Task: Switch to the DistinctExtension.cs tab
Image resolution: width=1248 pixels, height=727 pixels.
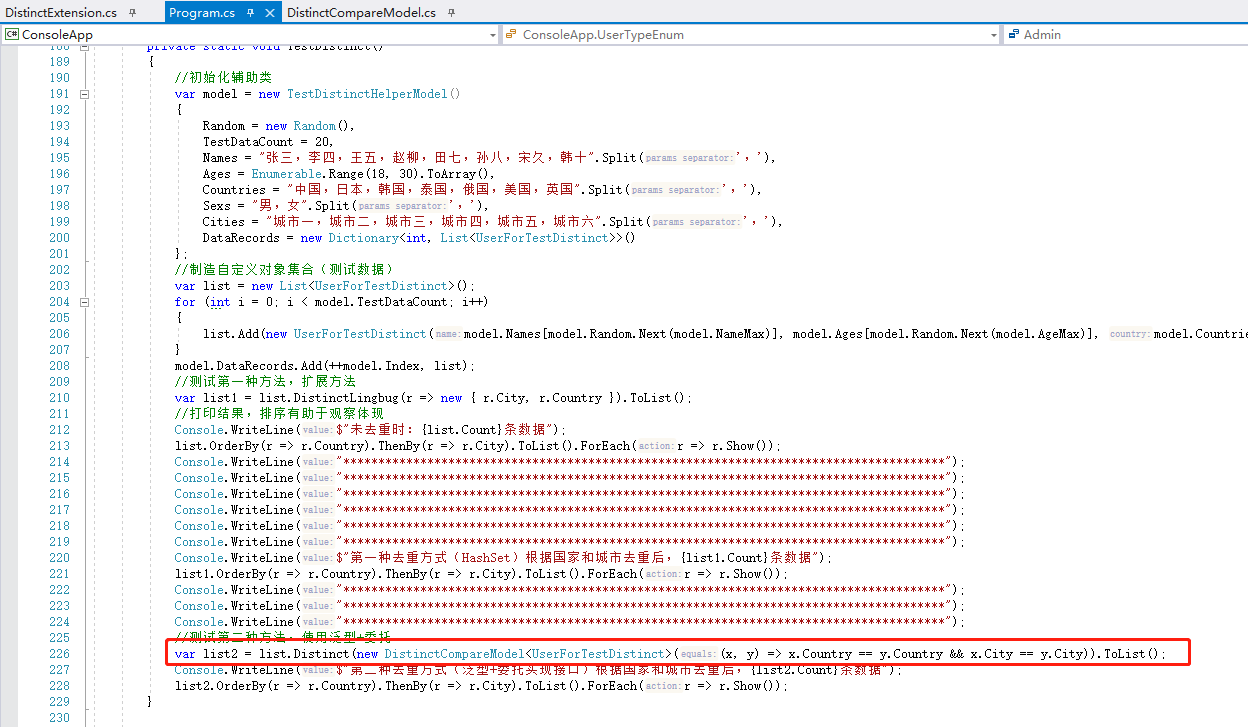Action: [61, 13]
